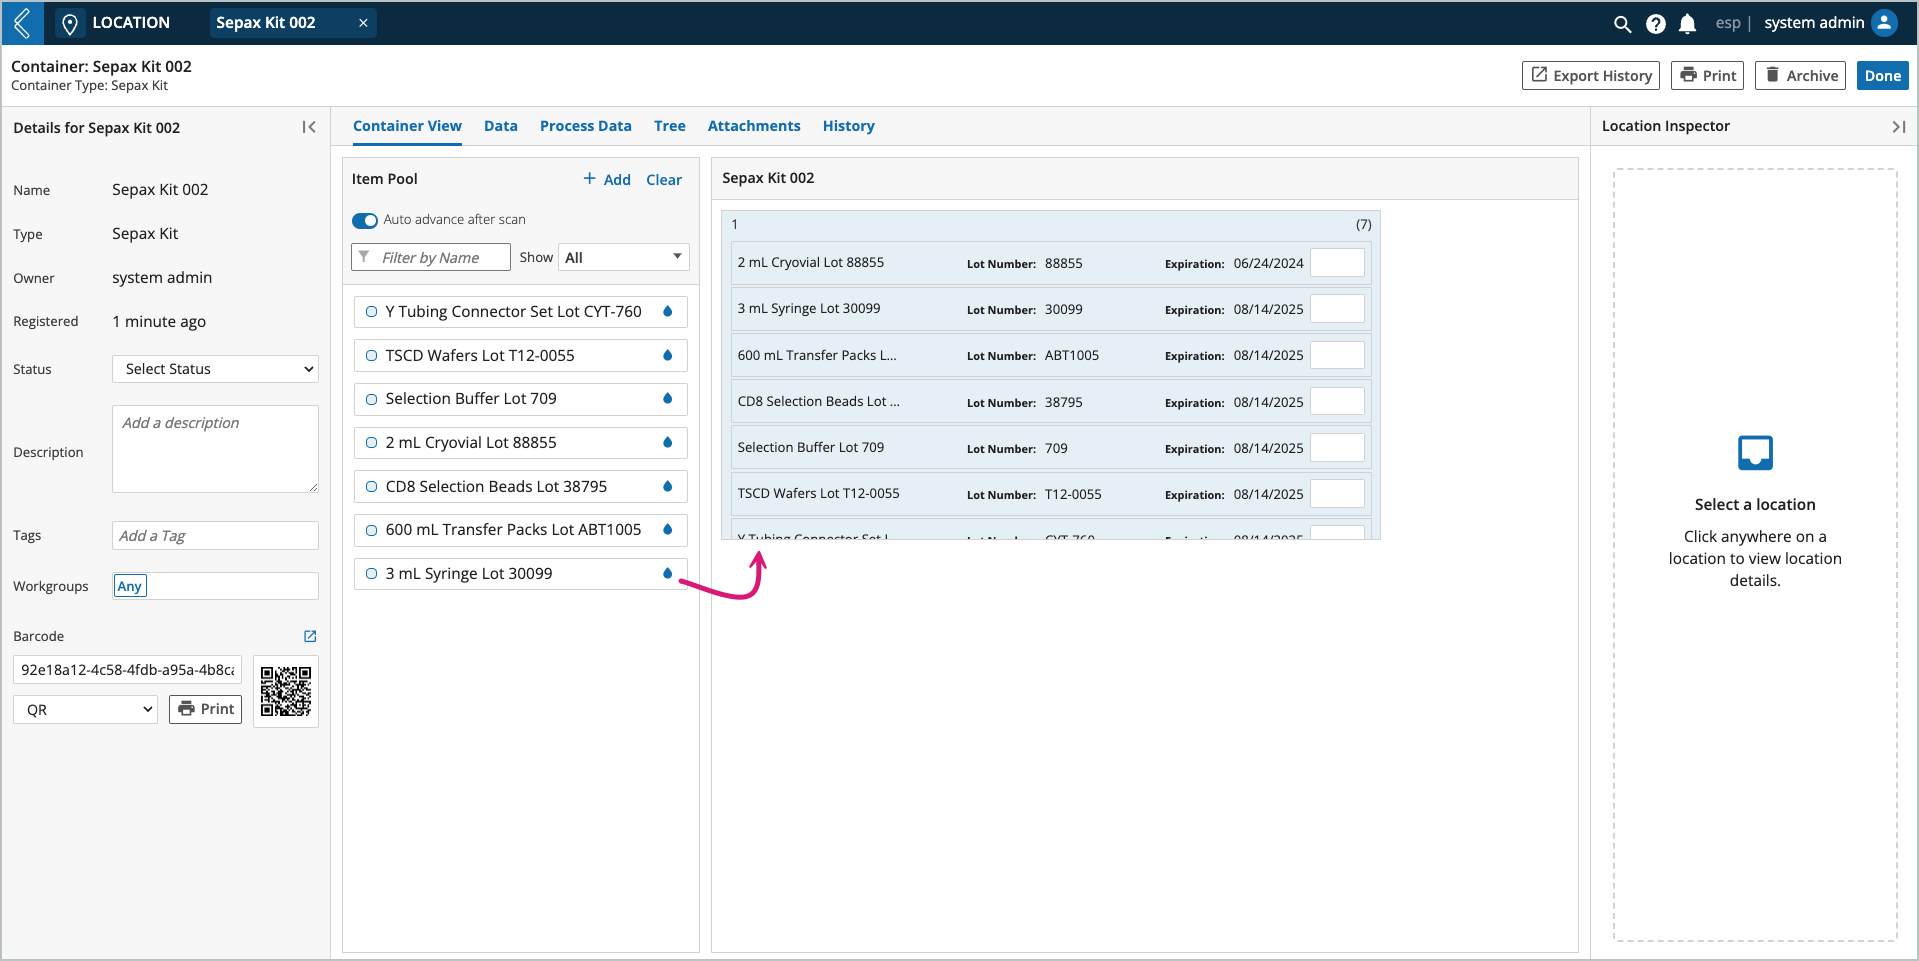Open the Select Status dropdown

(x=215, y=369)
